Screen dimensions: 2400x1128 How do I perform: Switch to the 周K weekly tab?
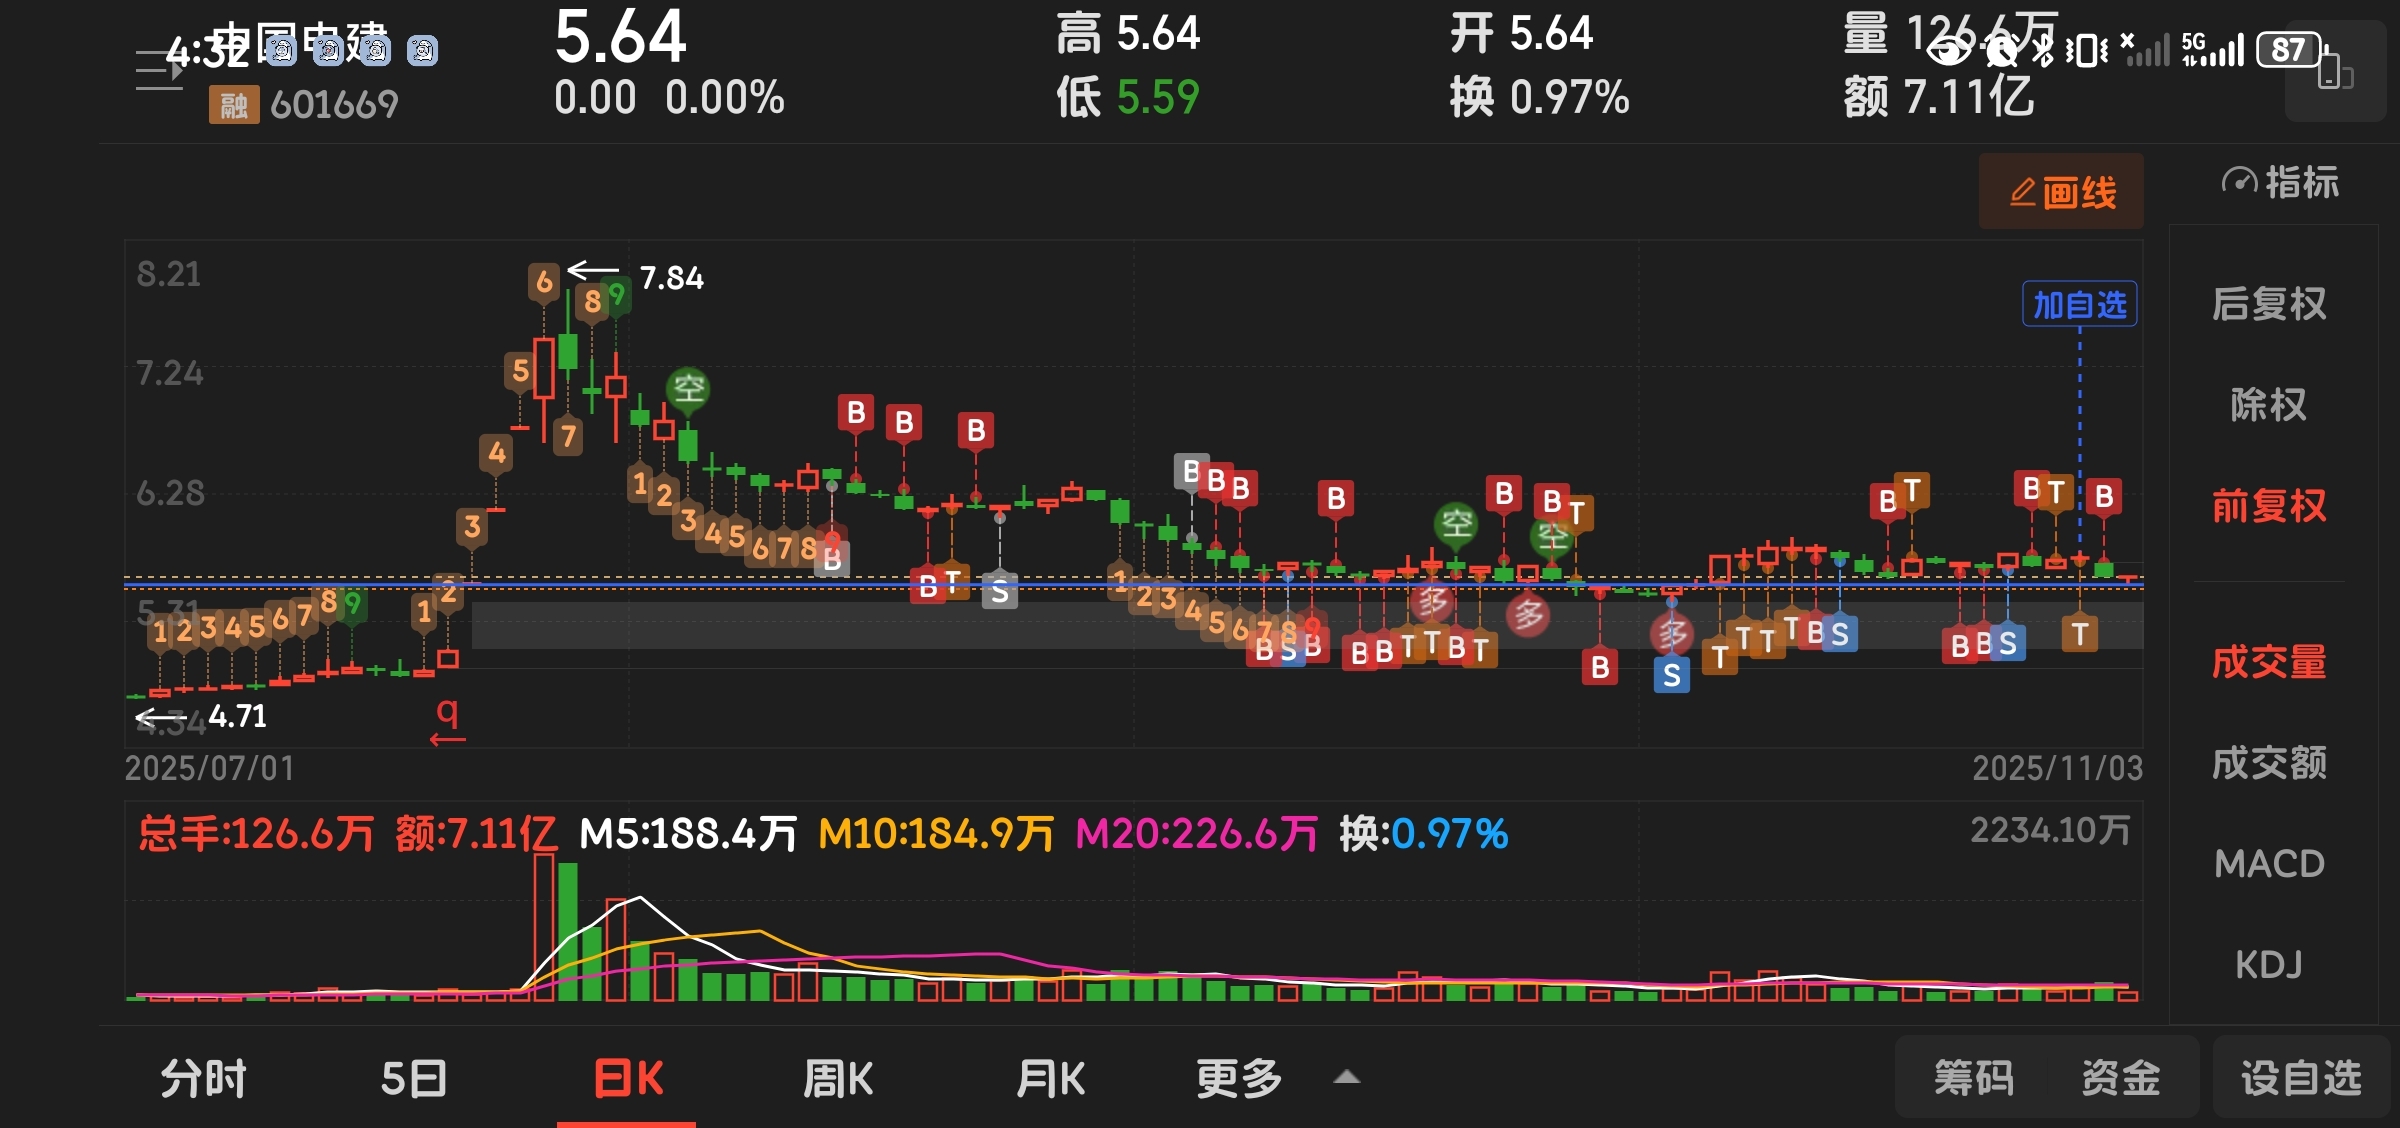pos(838,1078)
